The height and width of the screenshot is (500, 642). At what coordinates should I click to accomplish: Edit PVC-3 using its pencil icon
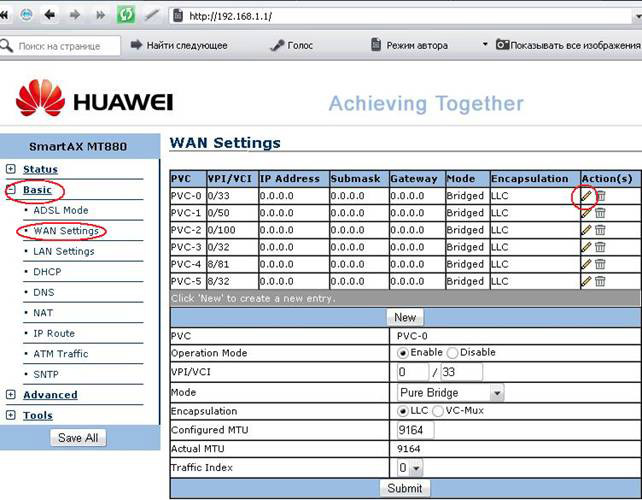point(586,247)
